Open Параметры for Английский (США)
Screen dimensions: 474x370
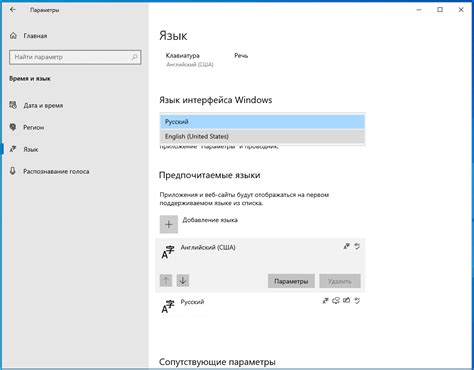(291, 281)
